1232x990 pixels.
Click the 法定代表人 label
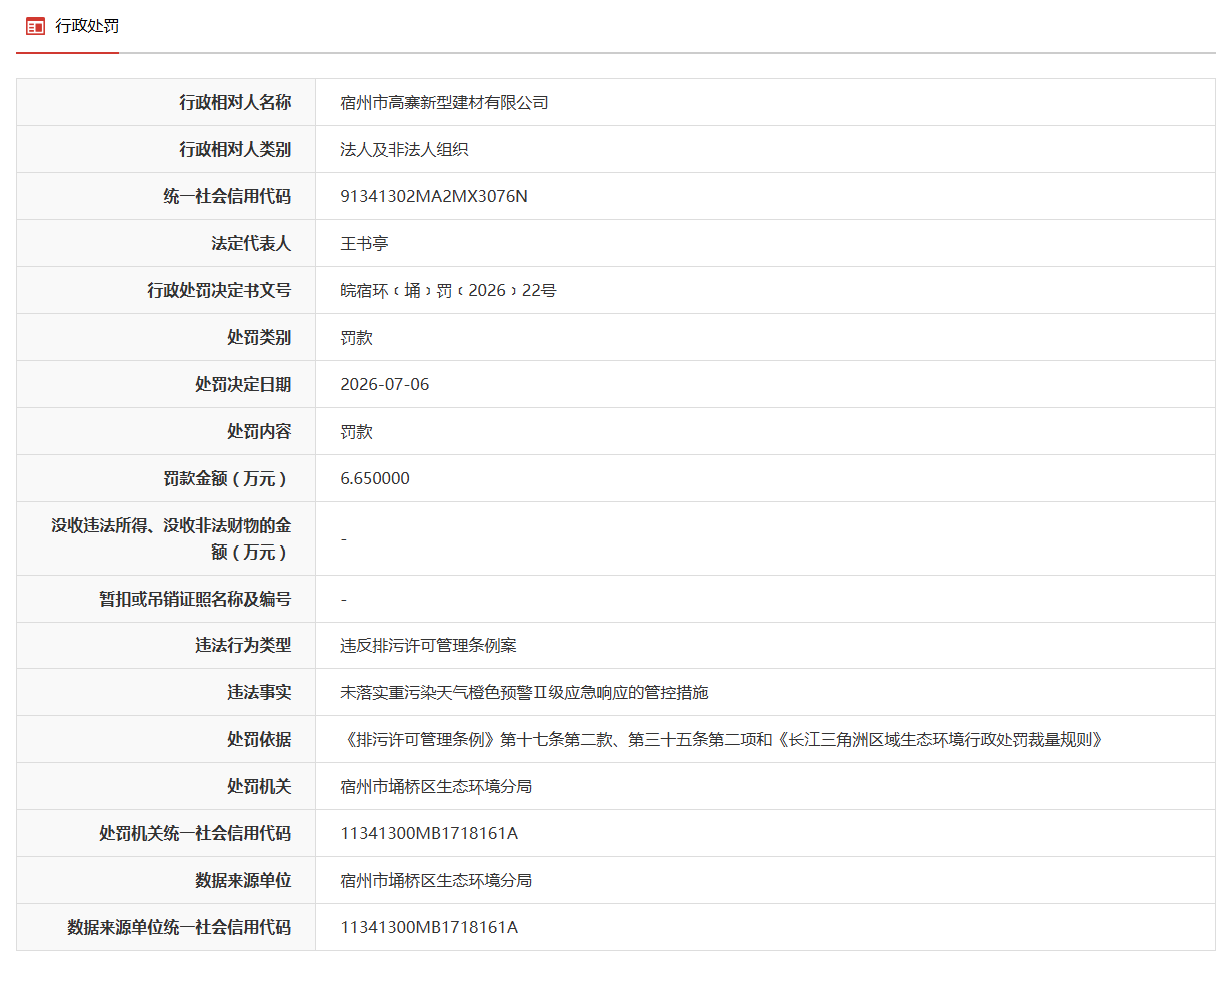coord(251,243)
